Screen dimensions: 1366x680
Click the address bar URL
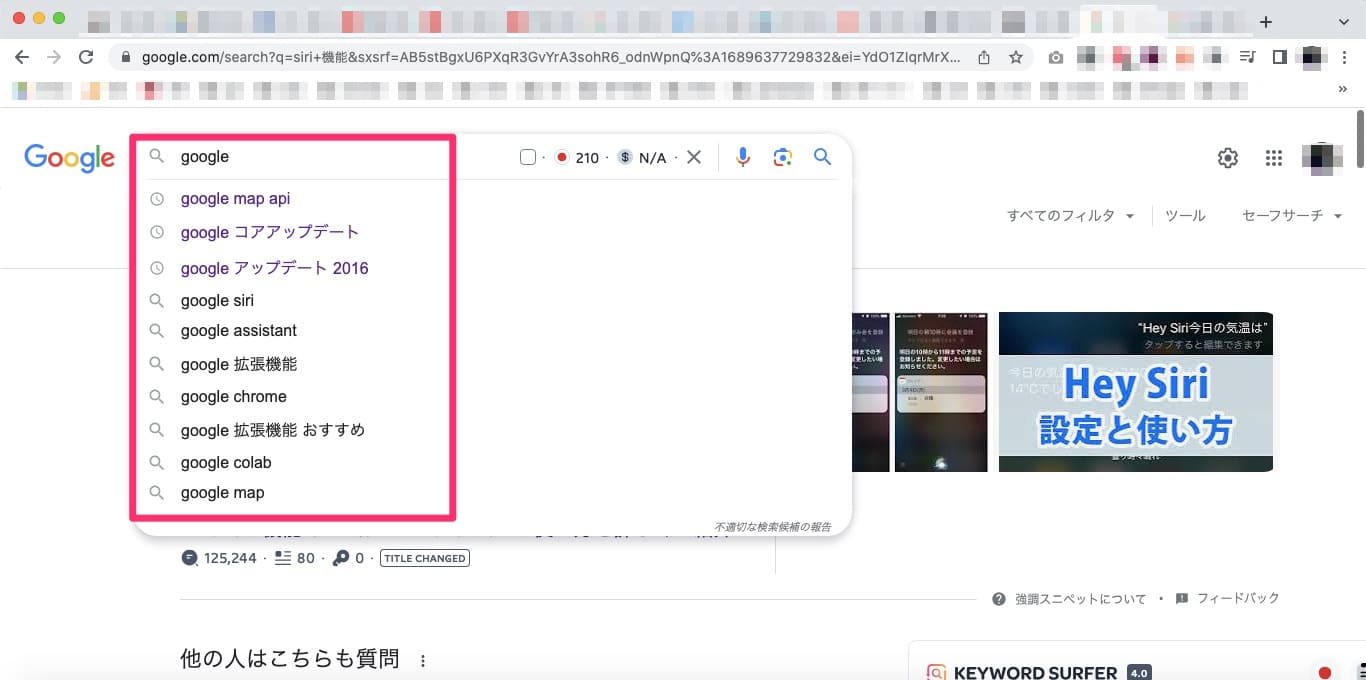click(x=551, y=57)
